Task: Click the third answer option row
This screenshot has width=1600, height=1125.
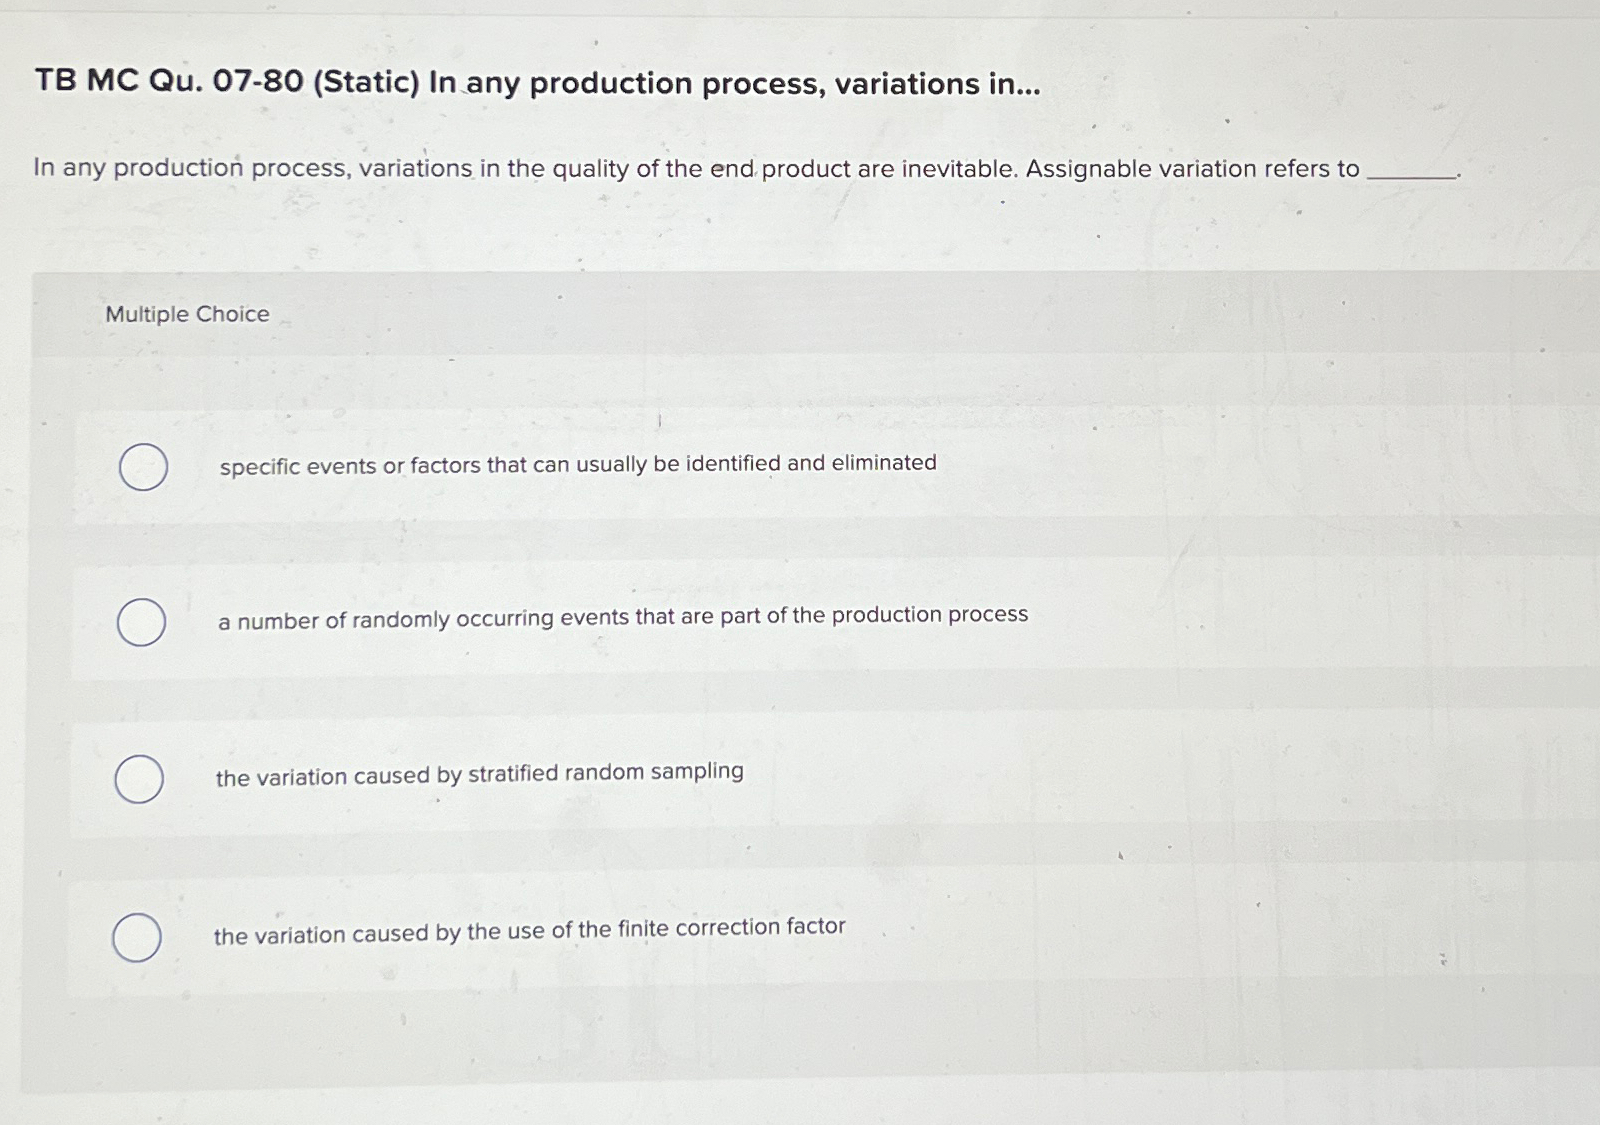Action: [700, 778]
